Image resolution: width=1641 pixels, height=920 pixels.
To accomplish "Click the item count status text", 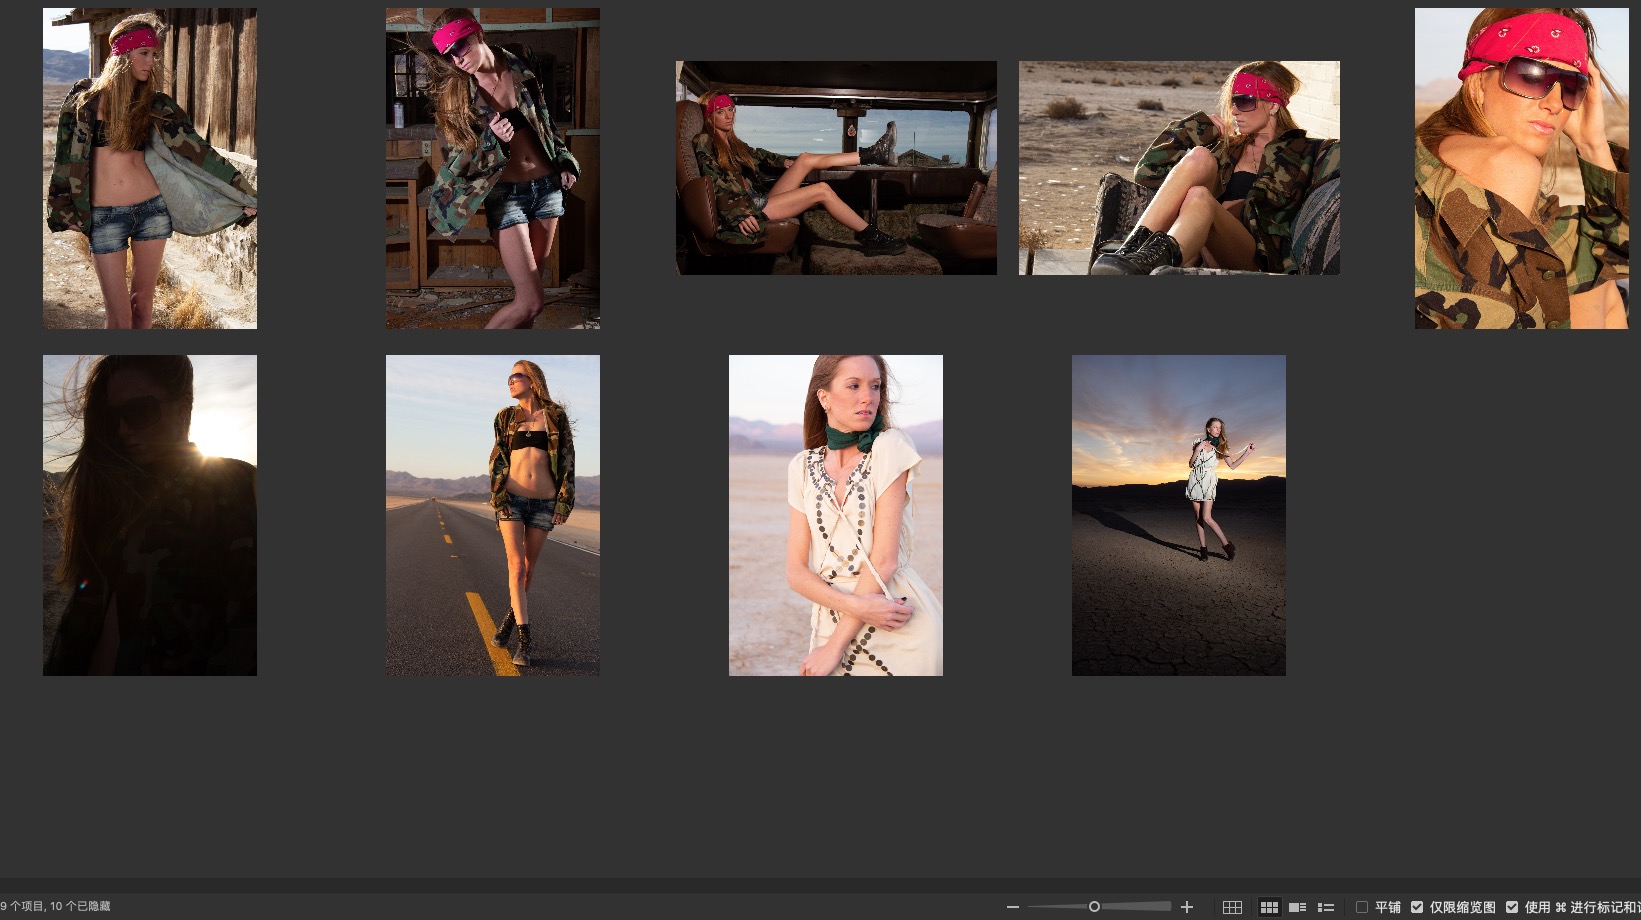I will coord(56,906).
